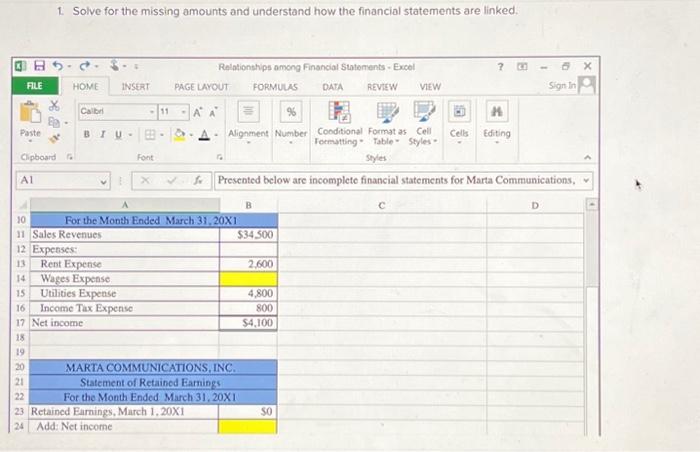700x452 pixels.
Task: Open the font size 11 dropdown
Action: (183, 112)
